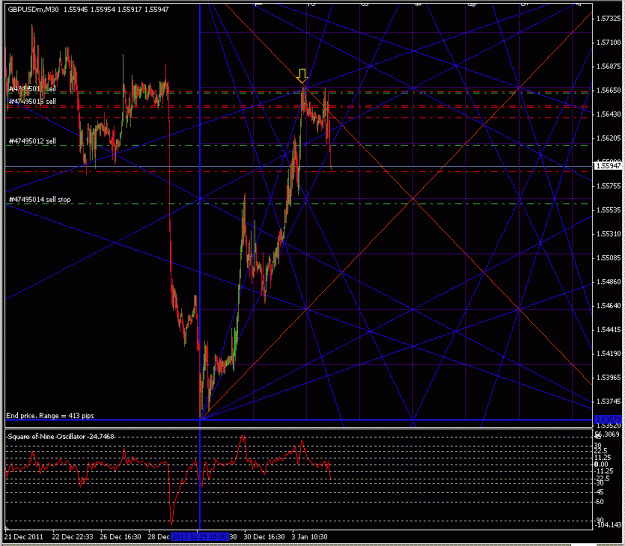Click the 30 Dec 16:30 time axis label

264,536
